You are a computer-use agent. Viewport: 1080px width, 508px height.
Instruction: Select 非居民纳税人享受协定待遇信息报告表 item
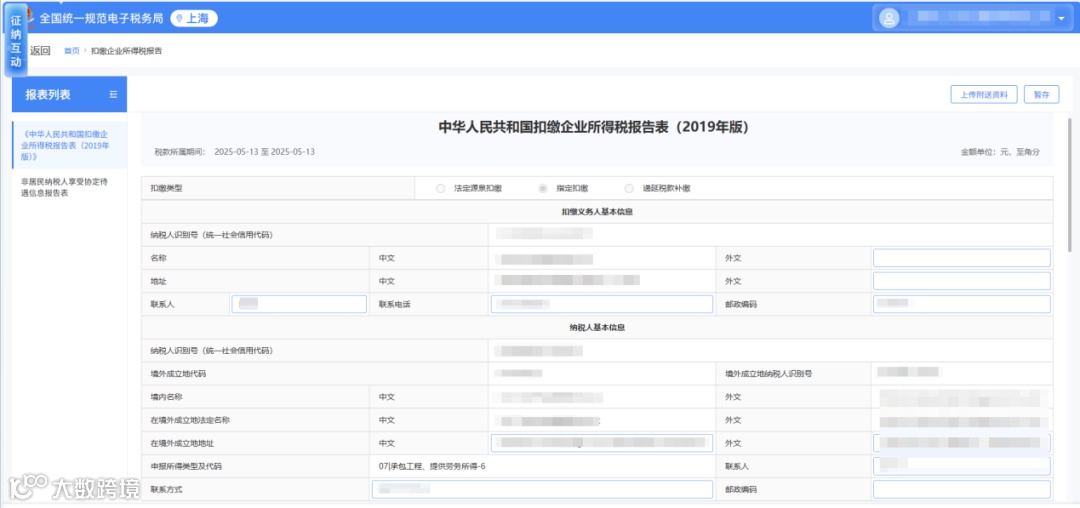65,187
